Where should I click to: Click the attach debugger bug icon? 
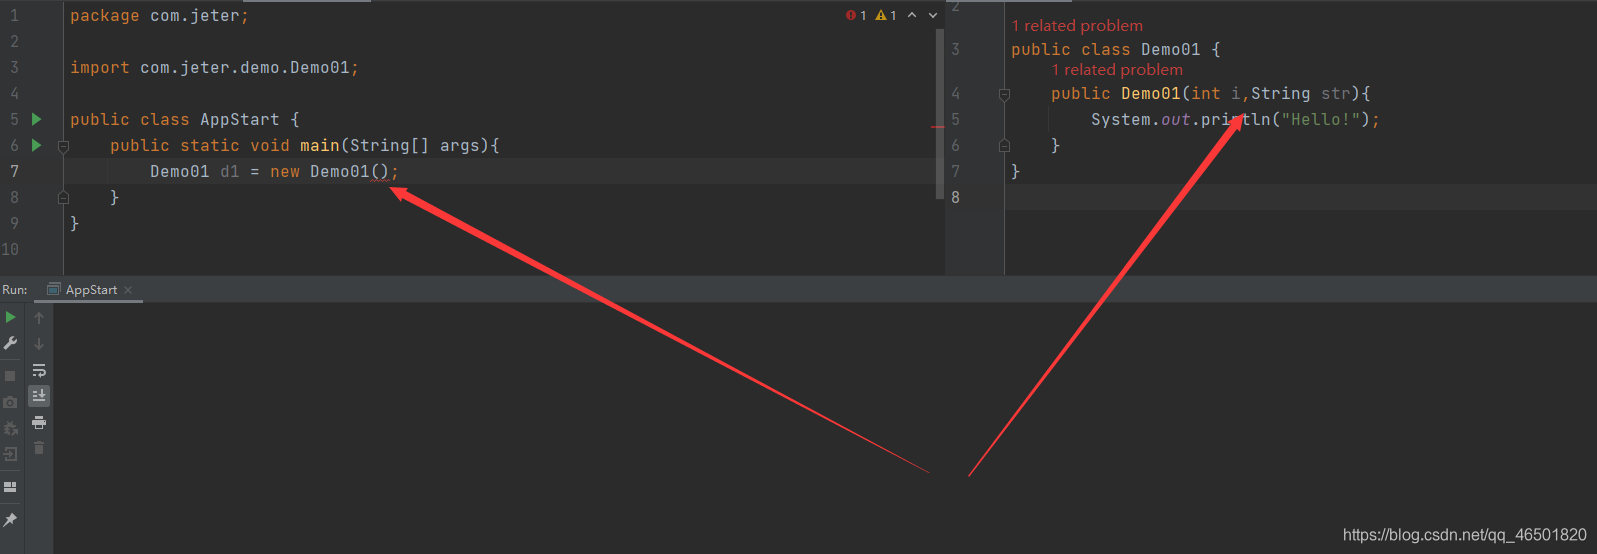10,428
